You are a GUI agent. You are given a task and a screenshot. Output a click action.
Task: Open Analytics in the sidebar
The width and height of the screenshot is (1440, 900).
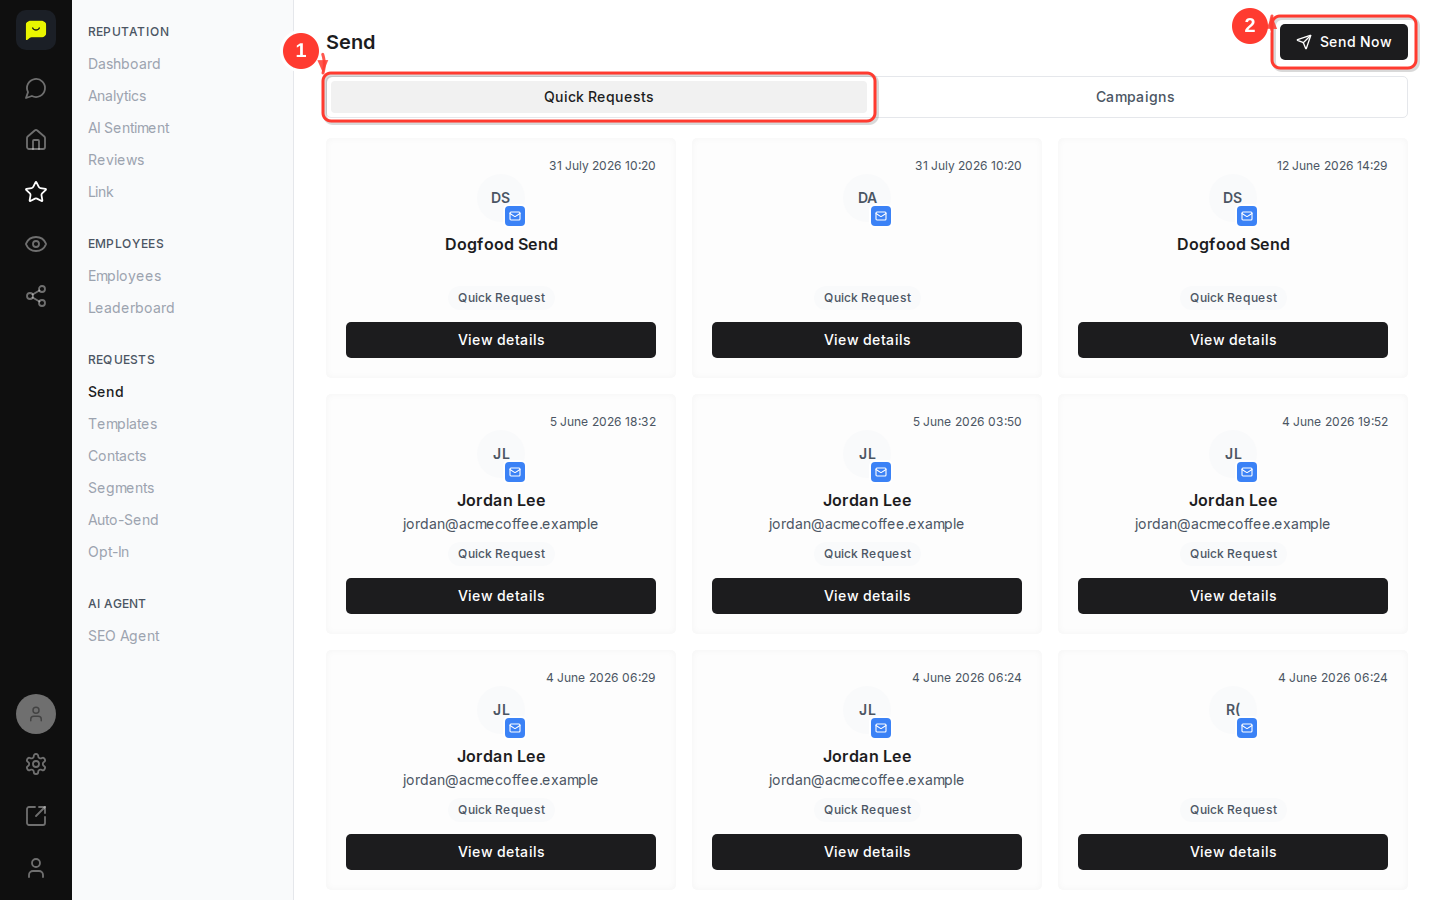click(x=117, y=96)
